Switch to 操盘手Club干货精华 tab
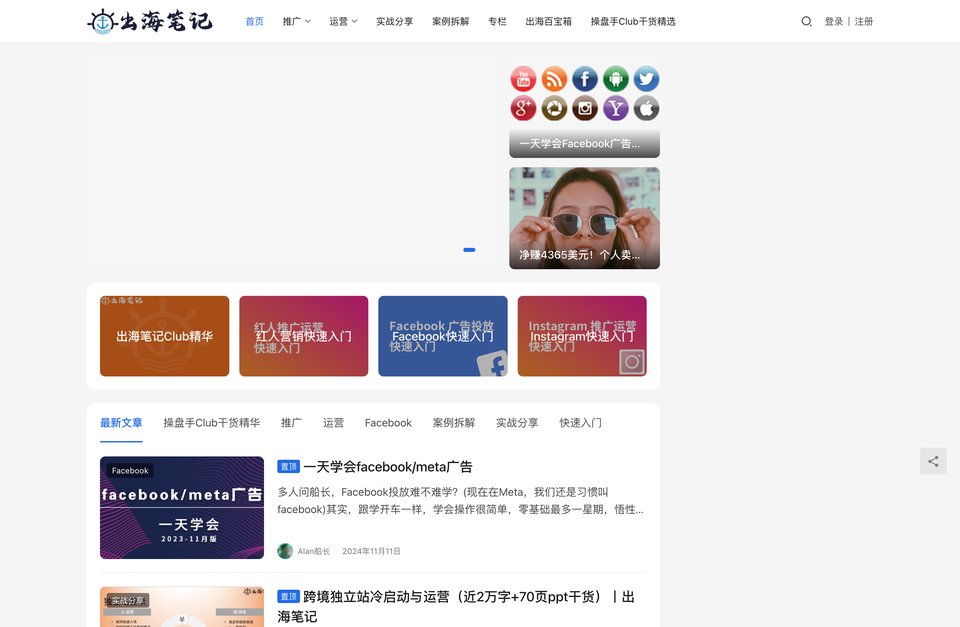Image resolution: width=960 pixels, height=627 pixels. pos(212,422)
